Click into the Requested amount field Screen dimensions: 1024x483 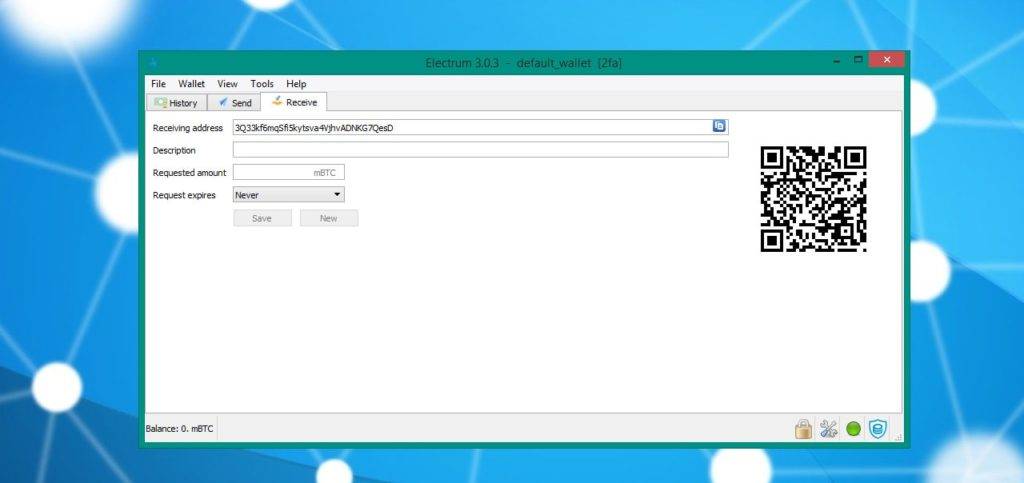click(x=288, y=173)
